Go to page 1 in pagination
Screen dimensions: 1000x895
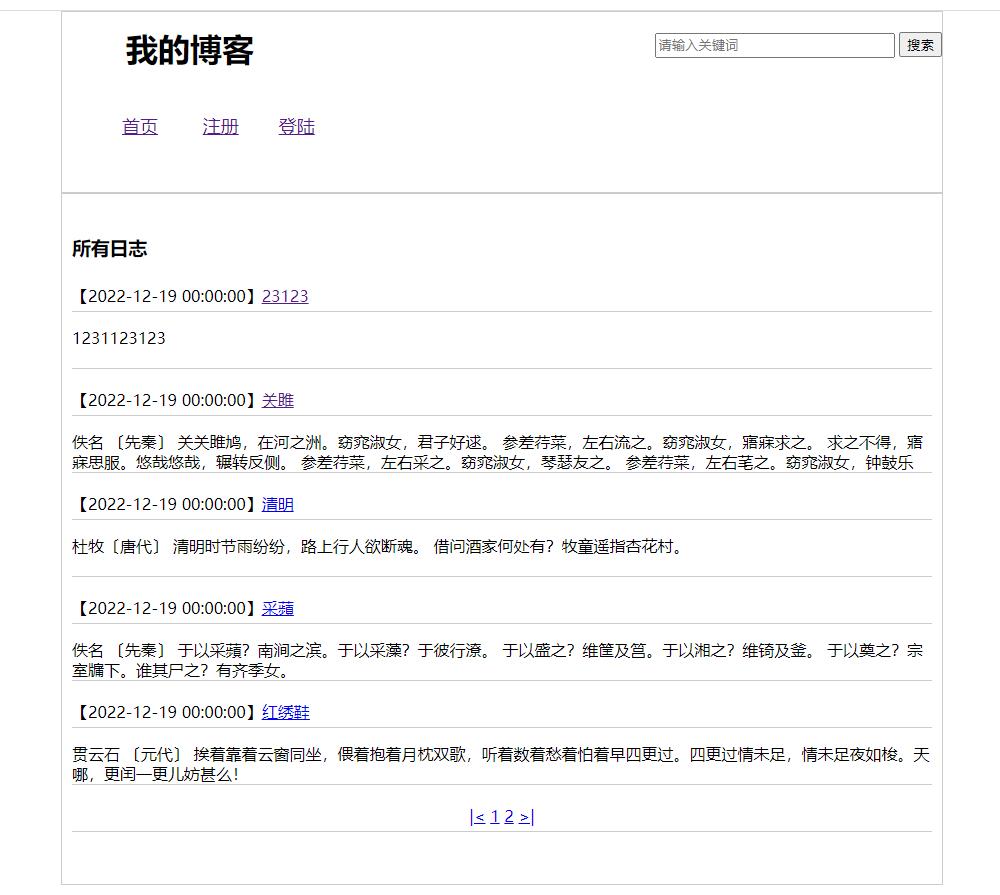[x=494, y=817]
